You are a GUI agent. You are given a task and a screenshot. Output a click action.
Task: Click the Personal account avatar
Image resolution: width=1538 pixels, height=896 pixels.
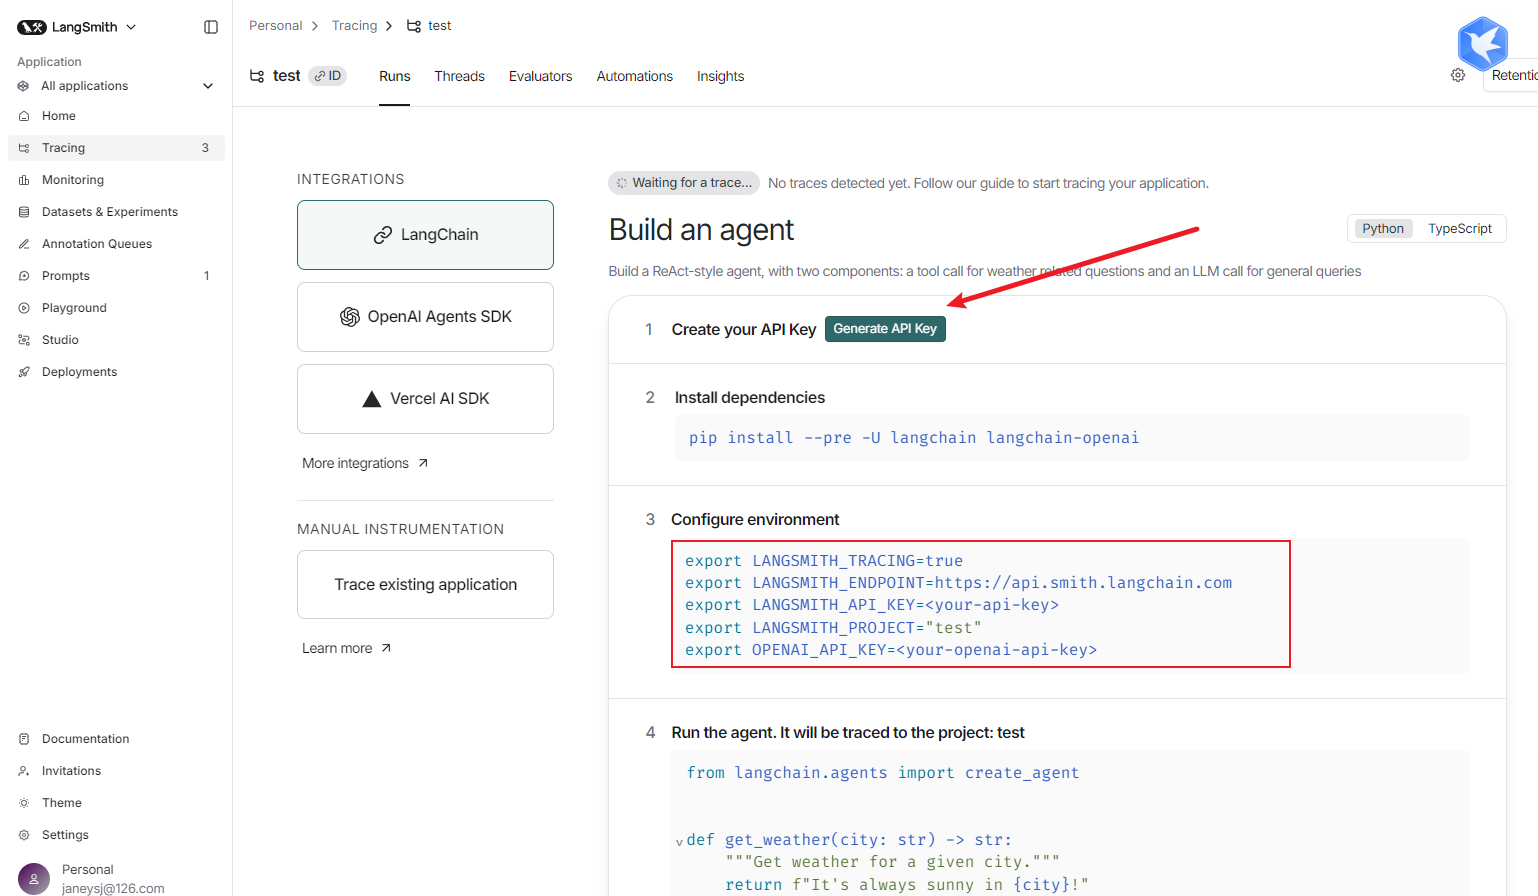[34, 879]
